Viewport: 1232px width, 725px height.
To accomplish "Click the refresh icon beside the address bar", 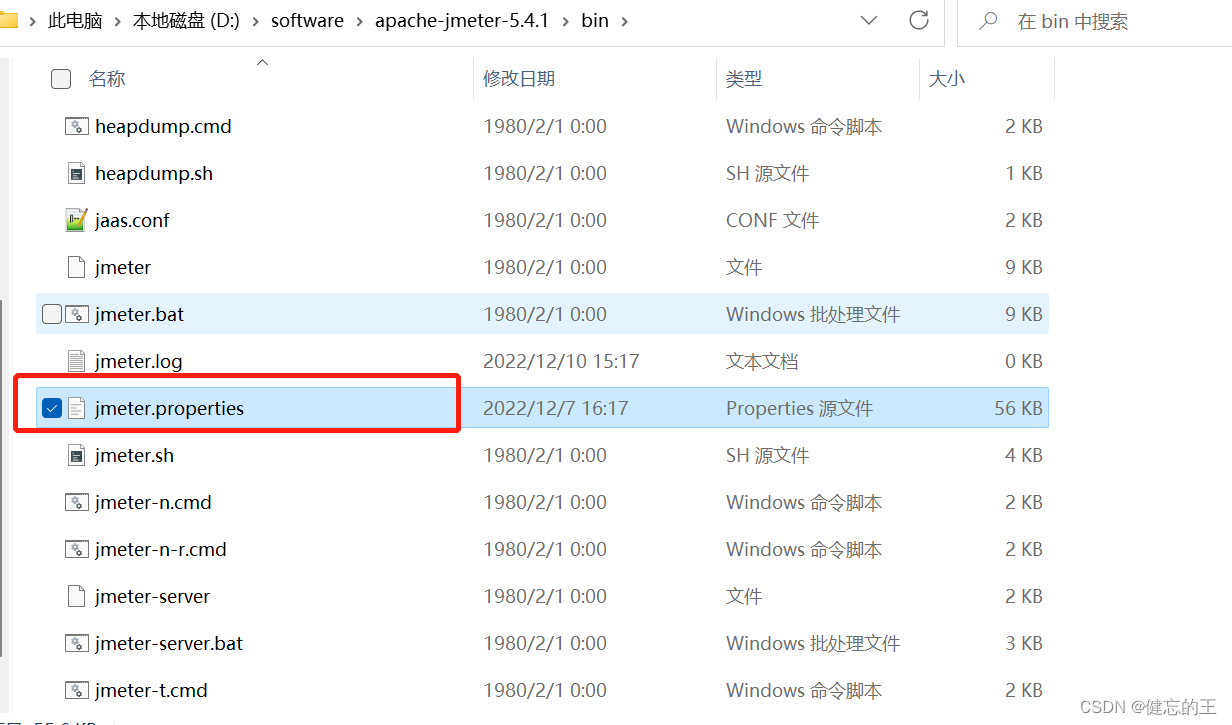I will point(919,20).
